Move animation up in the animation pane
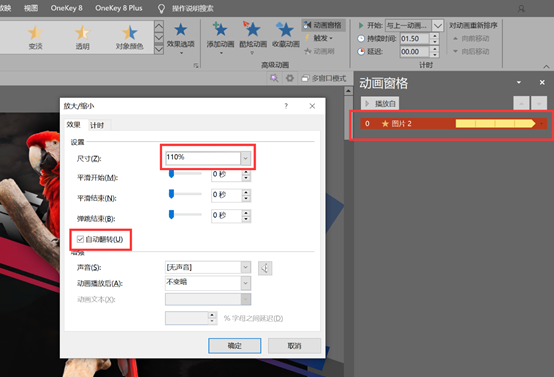The height and width of the screenshot is (377, 554). (521, 104)
